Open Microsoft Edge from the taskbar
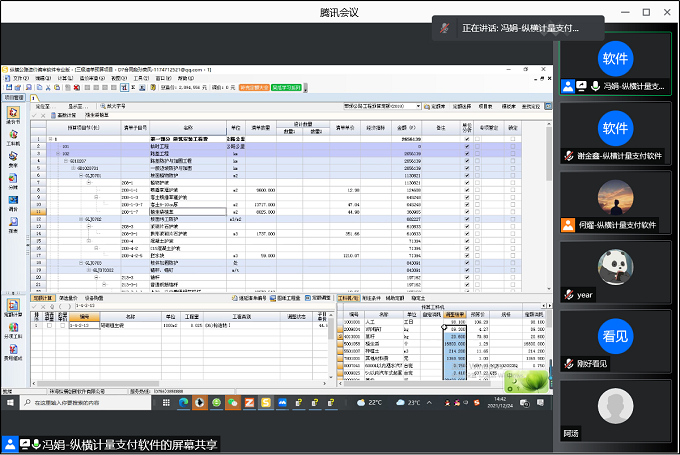 (x=183, y=403)
